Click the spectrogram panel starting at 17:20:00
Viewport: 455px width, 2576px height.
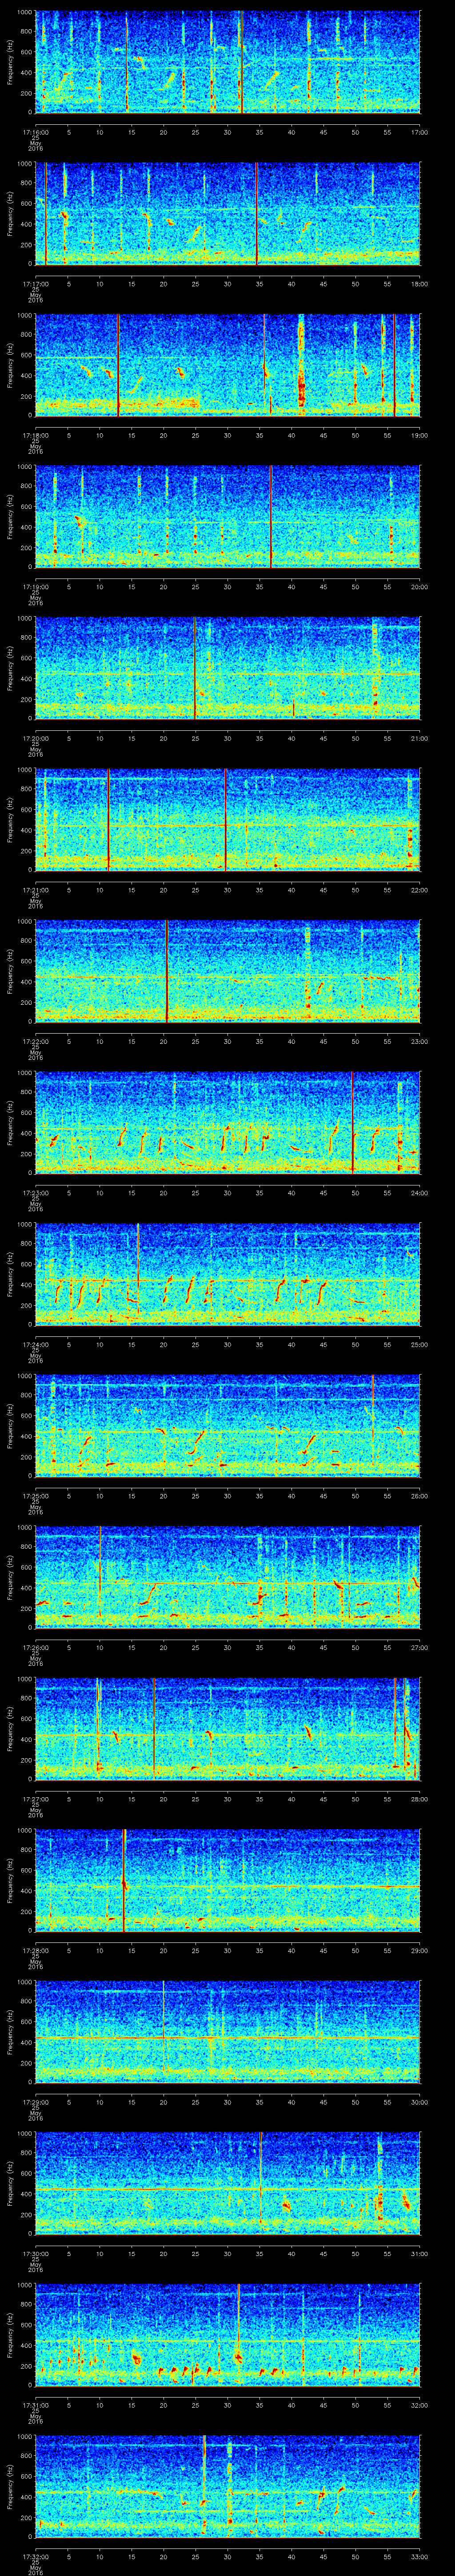[x=227, y=668]
